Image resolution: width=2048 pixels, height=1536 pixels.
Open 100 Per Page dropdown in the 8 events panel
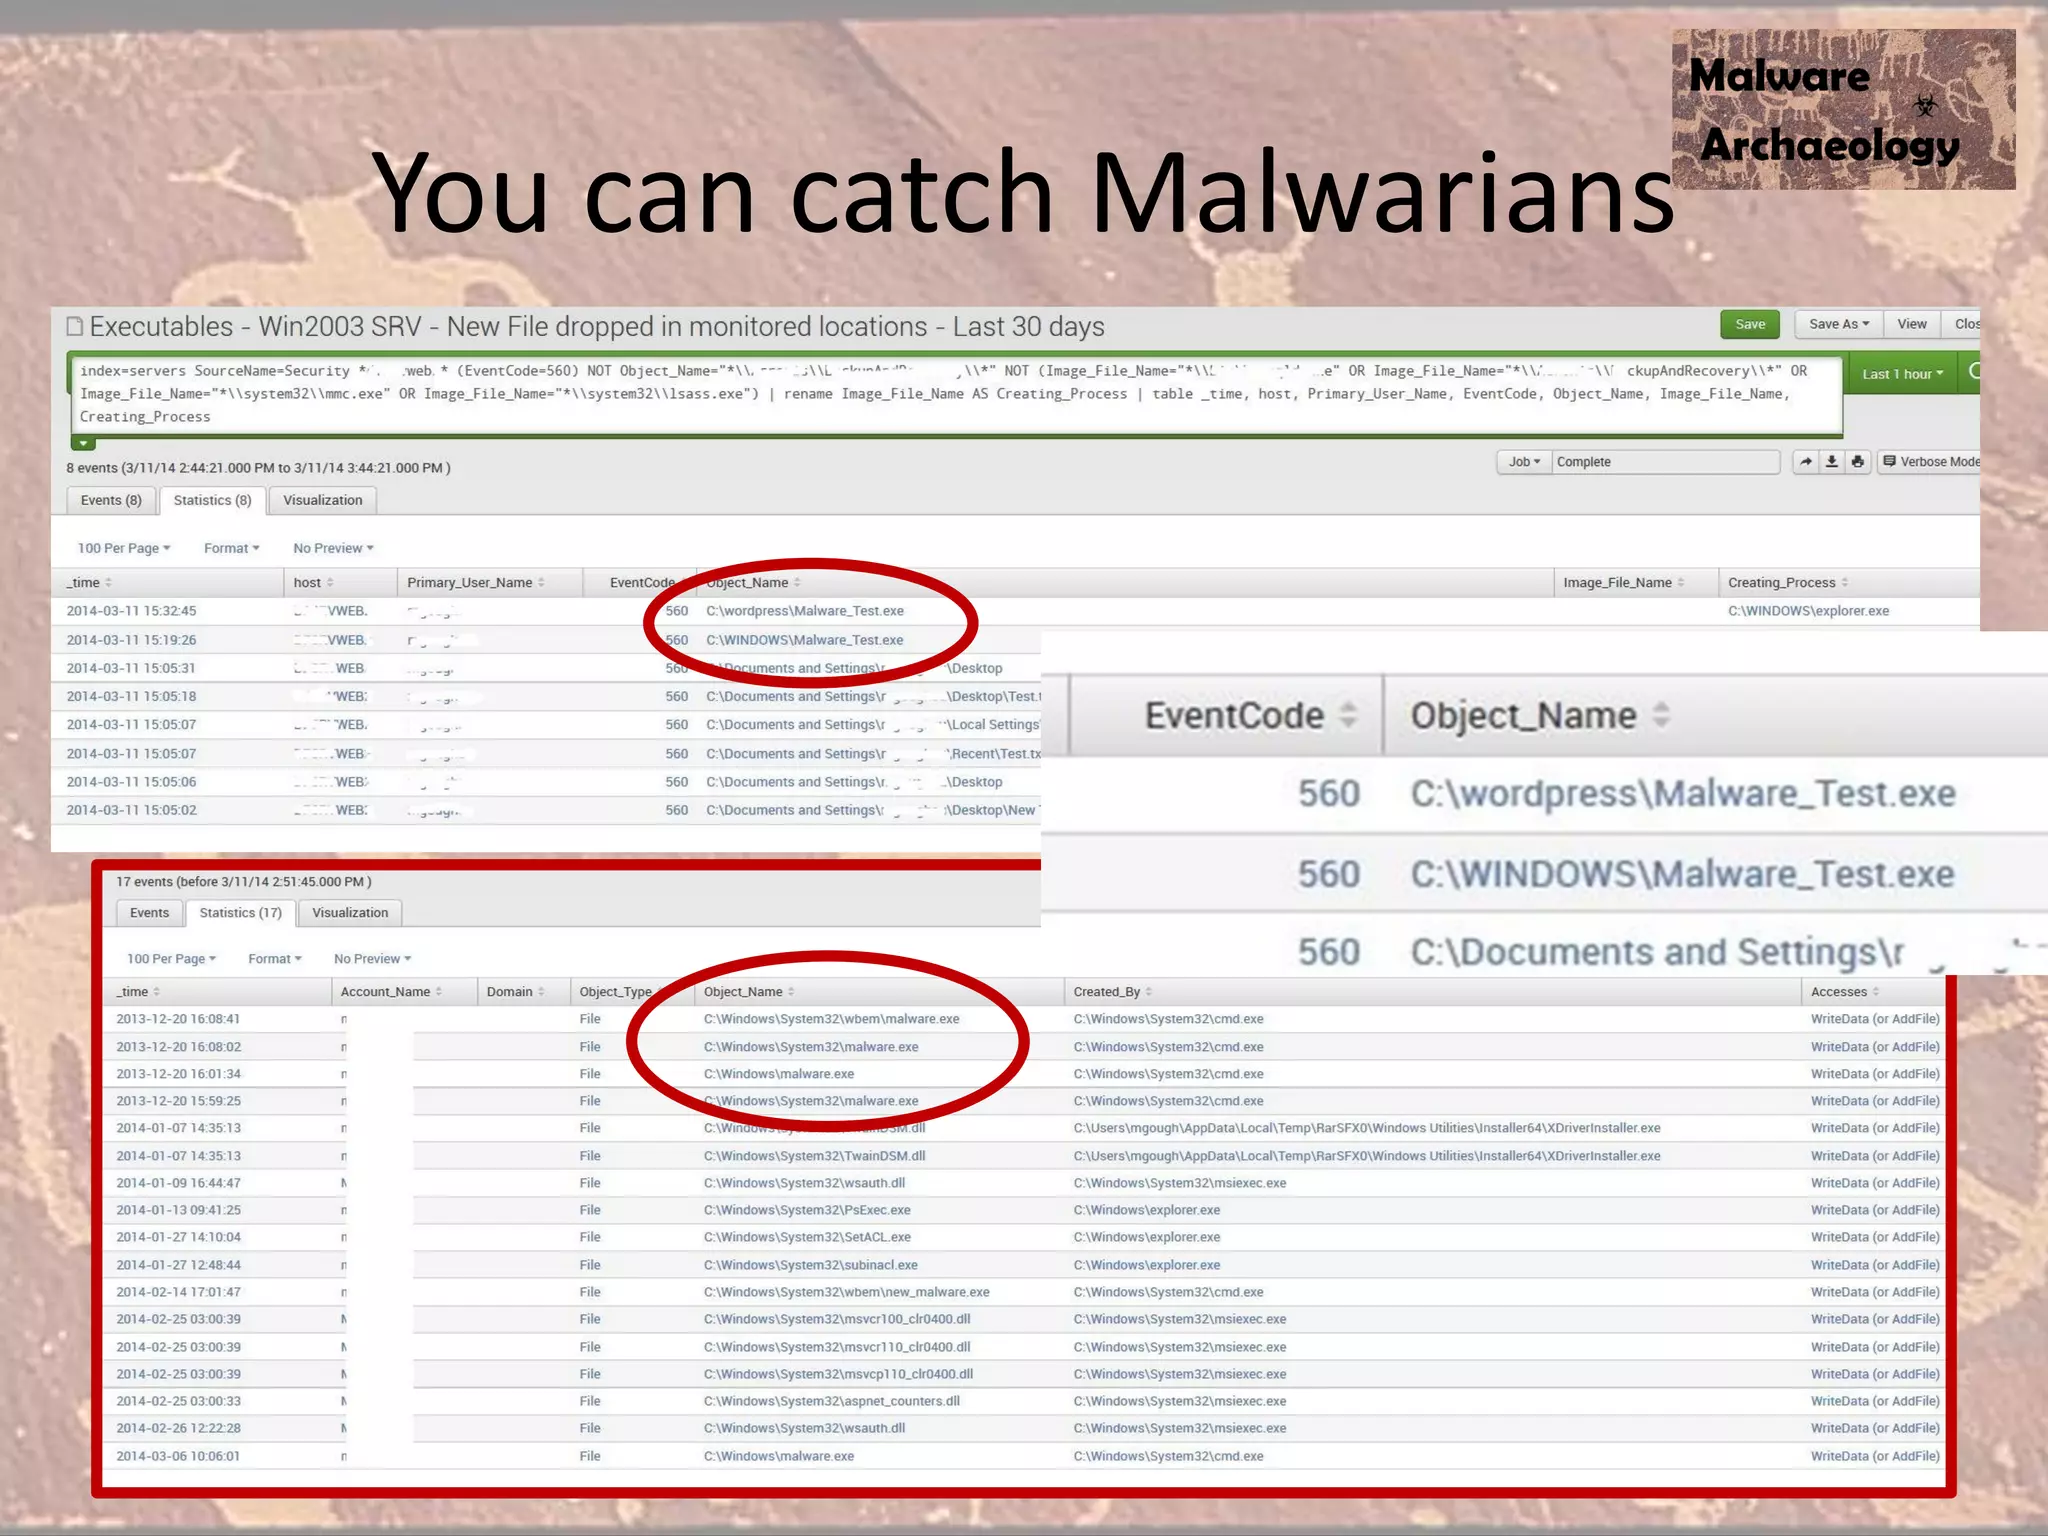[x=124, y=548]
